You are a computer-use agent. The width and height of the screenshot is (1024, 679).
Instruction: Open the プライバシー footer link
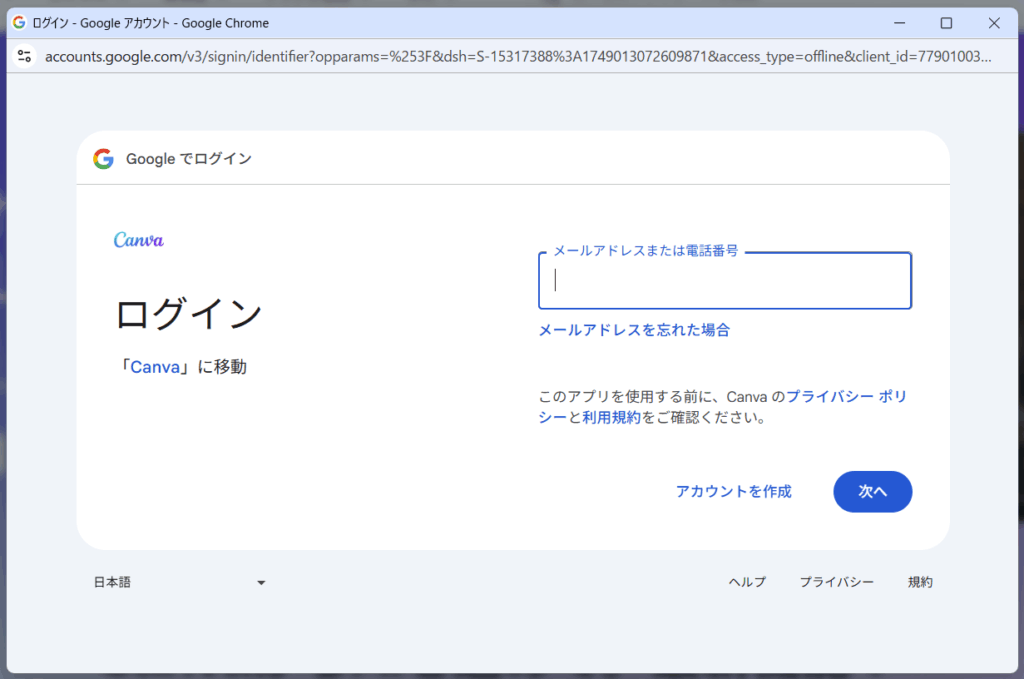pyautogui.click(x=837, y=582)
